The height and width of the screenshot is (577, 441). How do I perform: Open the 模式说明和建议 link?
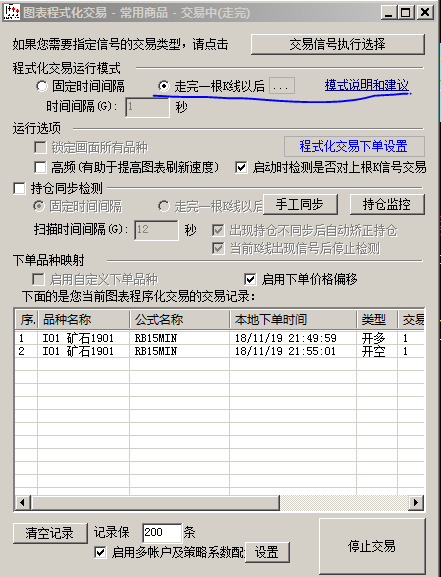click(367, 85)
